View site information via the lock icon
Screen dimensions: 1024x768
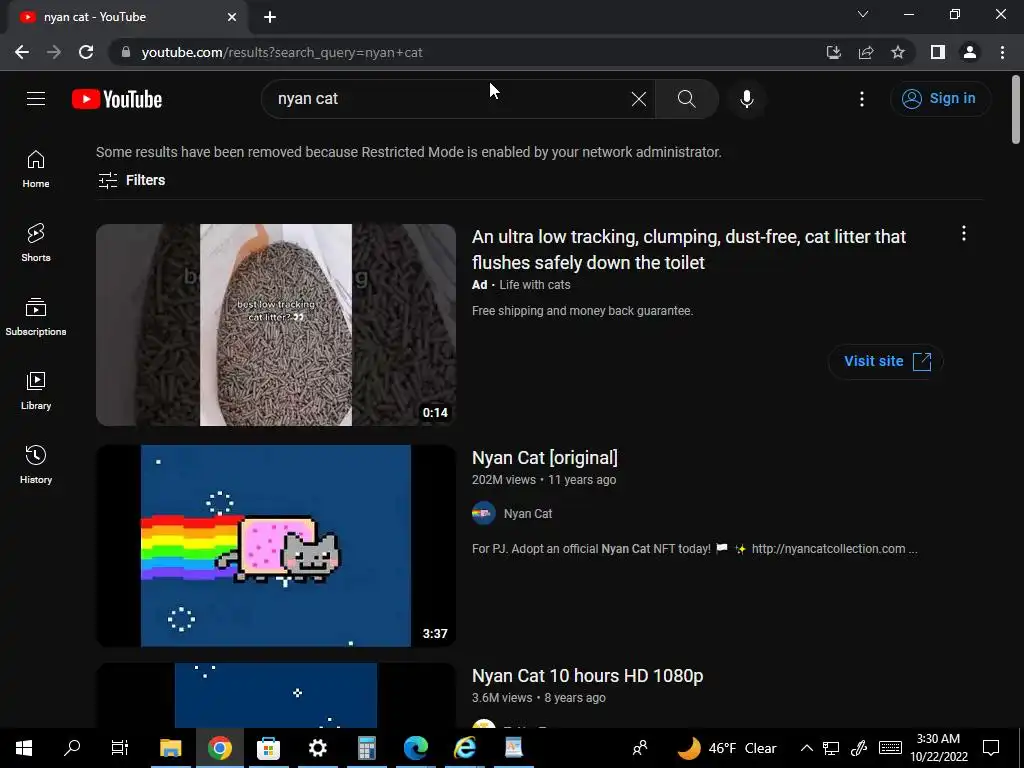[x=126, y=52]
